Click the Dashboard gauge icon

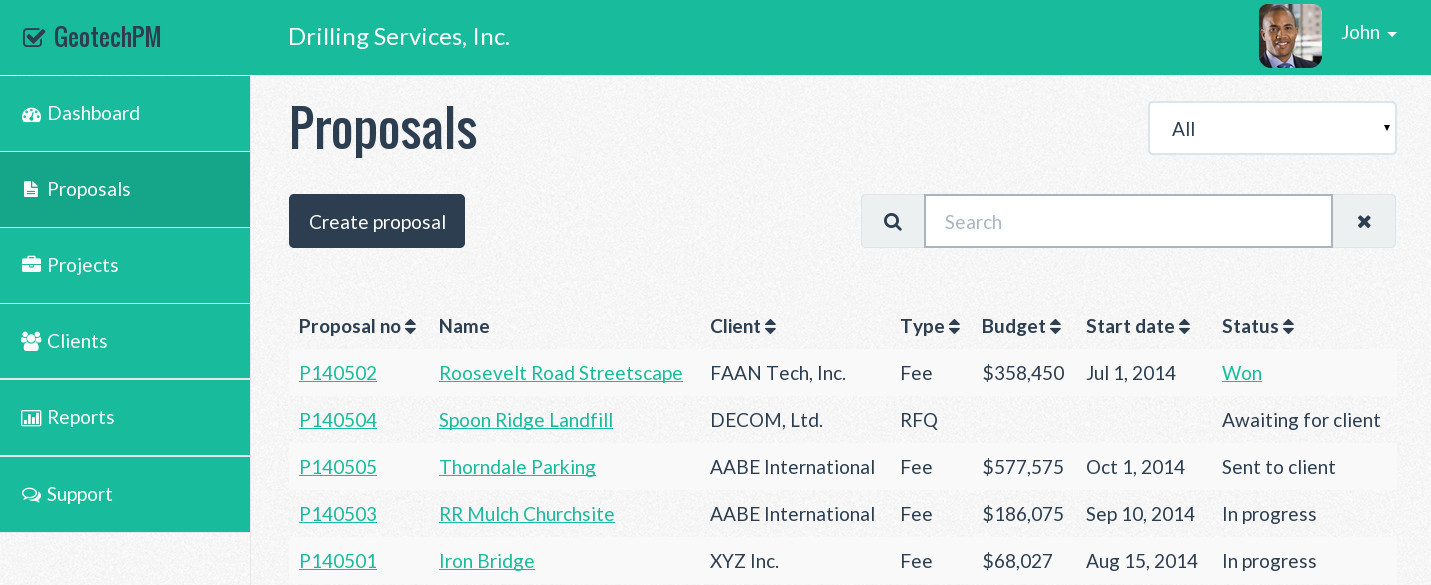click(x=31, y=114)
